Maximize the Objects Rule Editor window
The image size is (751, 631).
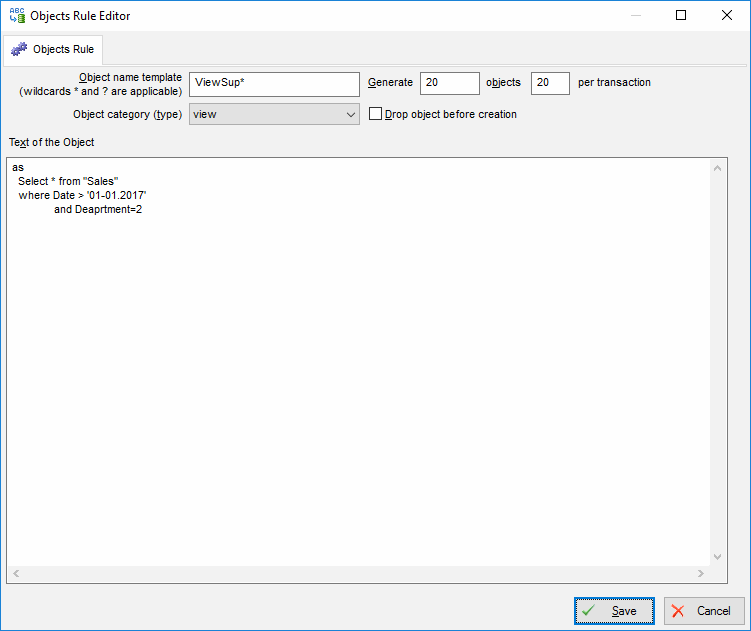click(x=681, y=15)
